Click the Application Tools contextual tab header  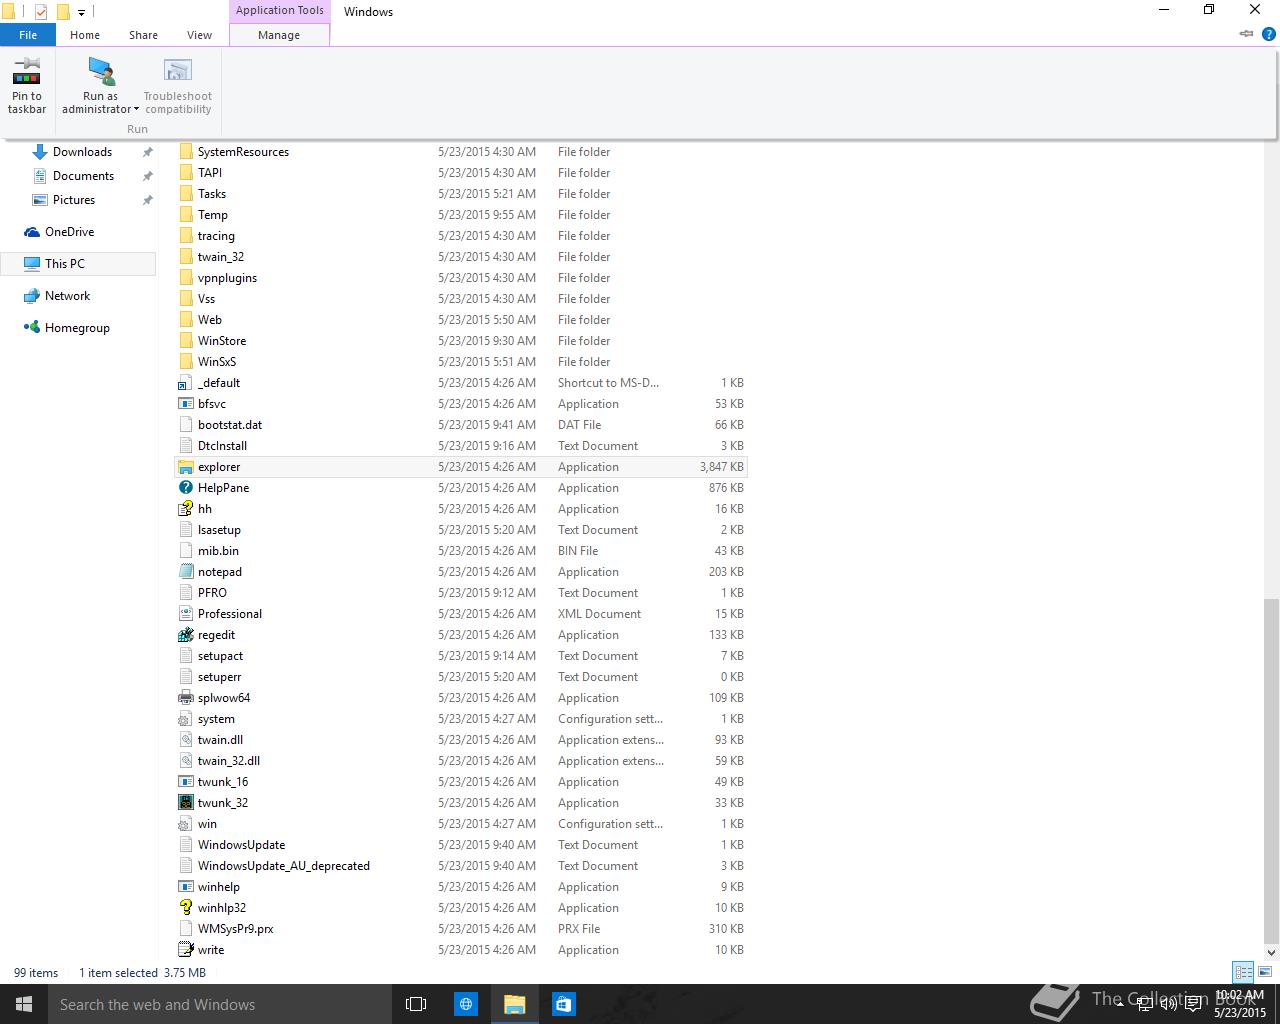click(x=279, y=11)
